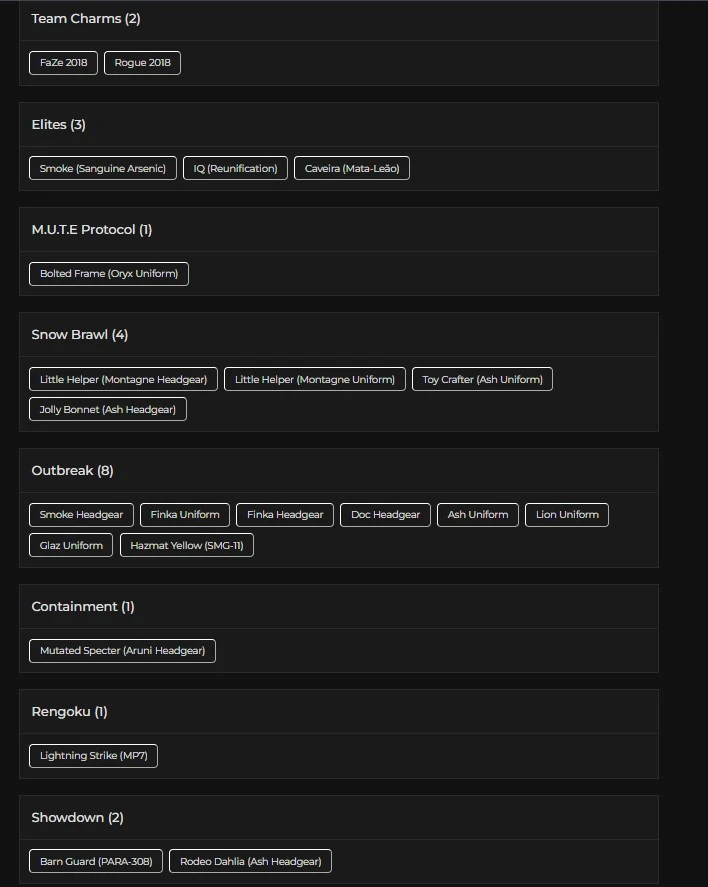Select the Finka Uniform tag
Viewport: 708px width, 887px height.
[x=185, y=515]
